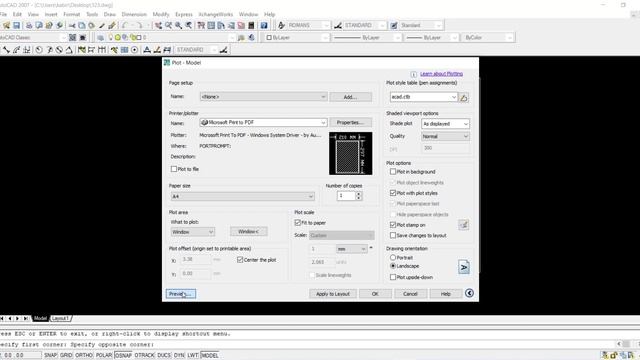Click the blue Help question mark icon

pyautogui.click(x=264, y=25)
